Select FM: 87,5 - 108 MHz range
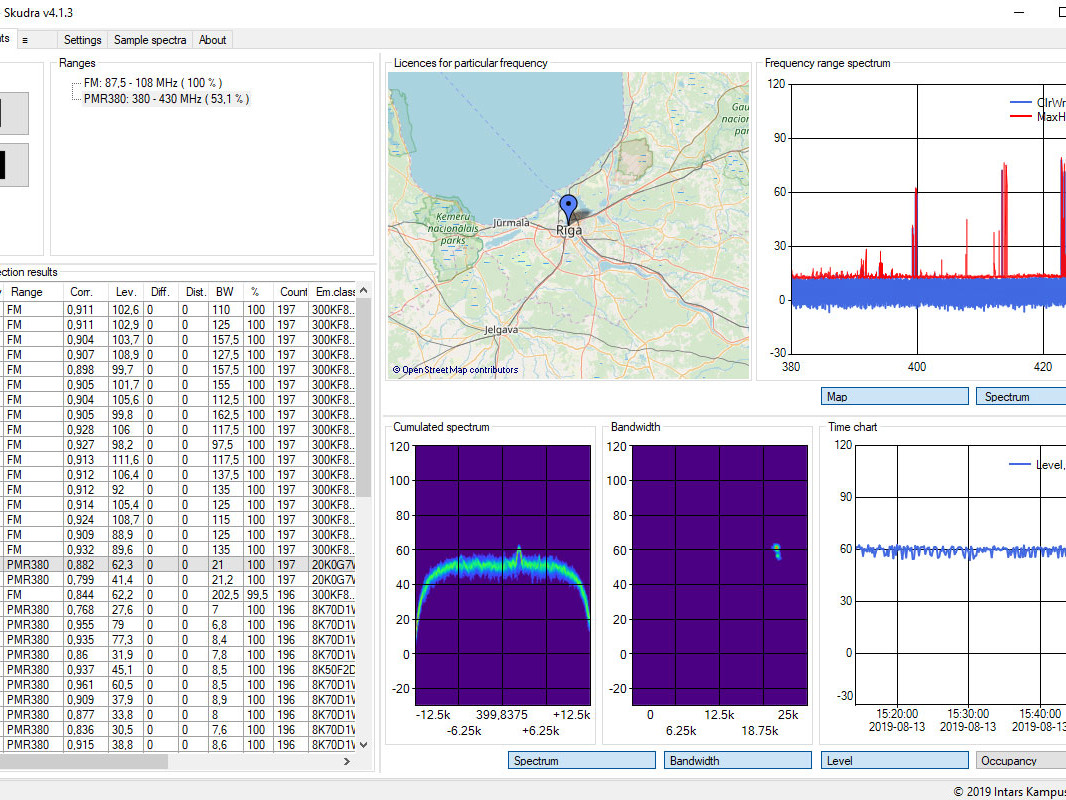This screenshot has height=800, width=1066. [x=152, y=83]
